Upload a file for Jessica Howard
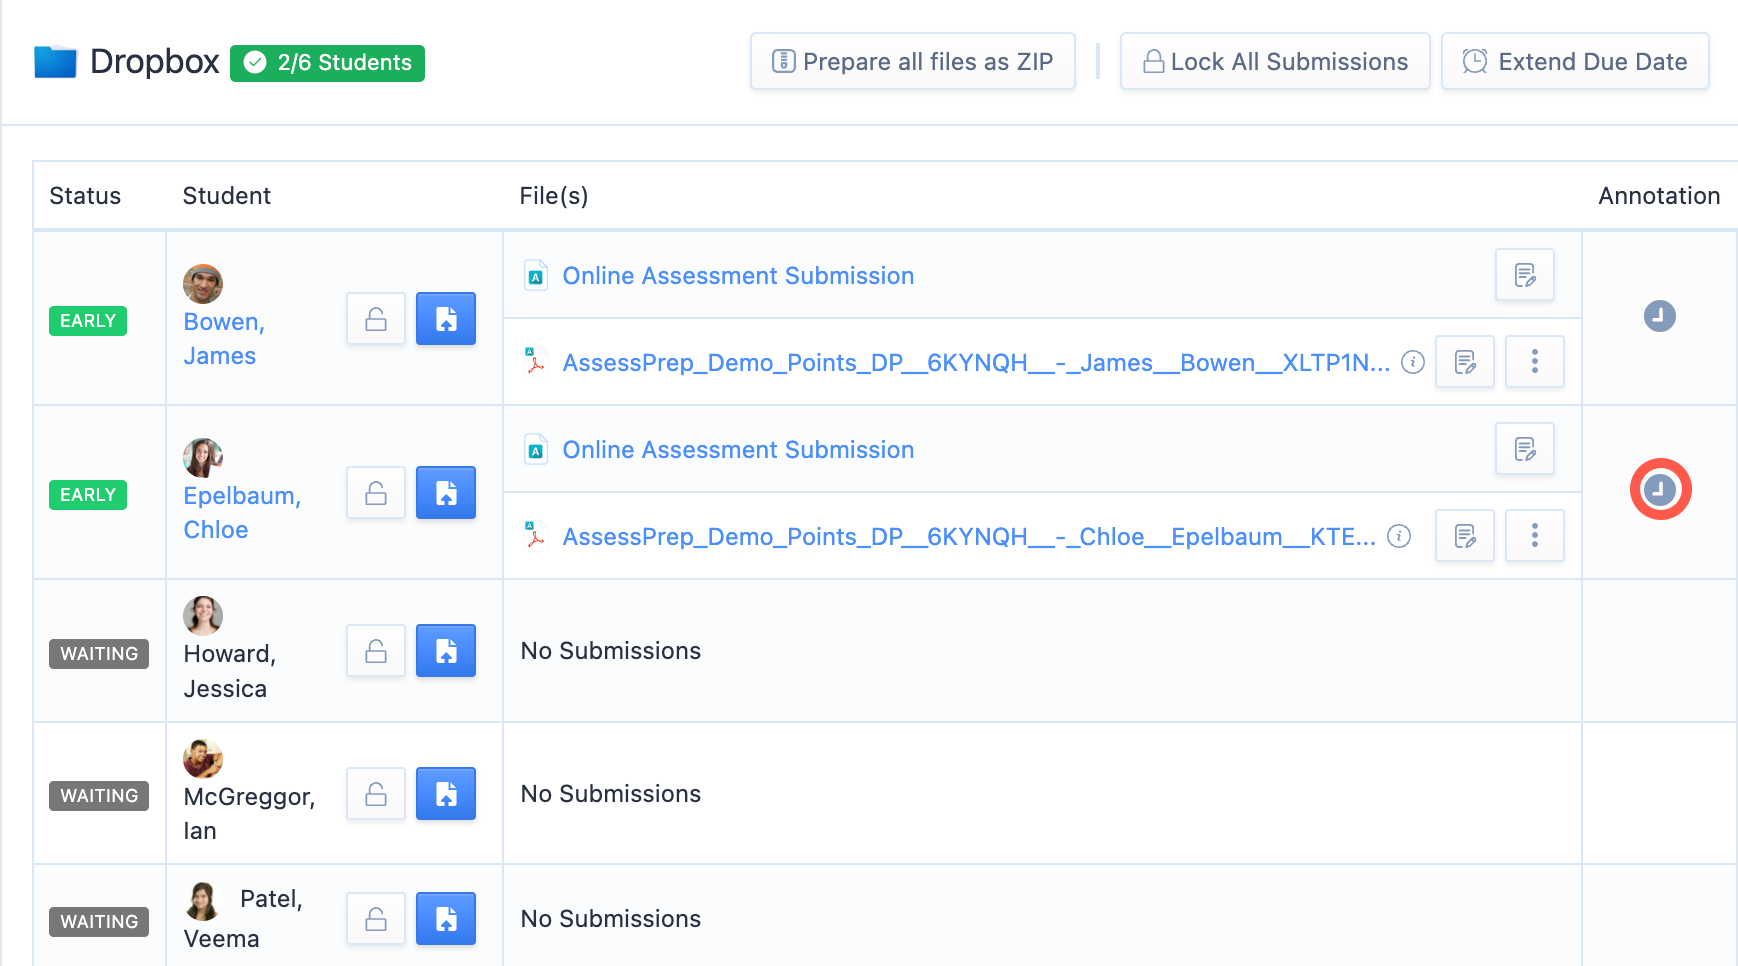Viewport: 1738px width, 966px height. point(445,650)
